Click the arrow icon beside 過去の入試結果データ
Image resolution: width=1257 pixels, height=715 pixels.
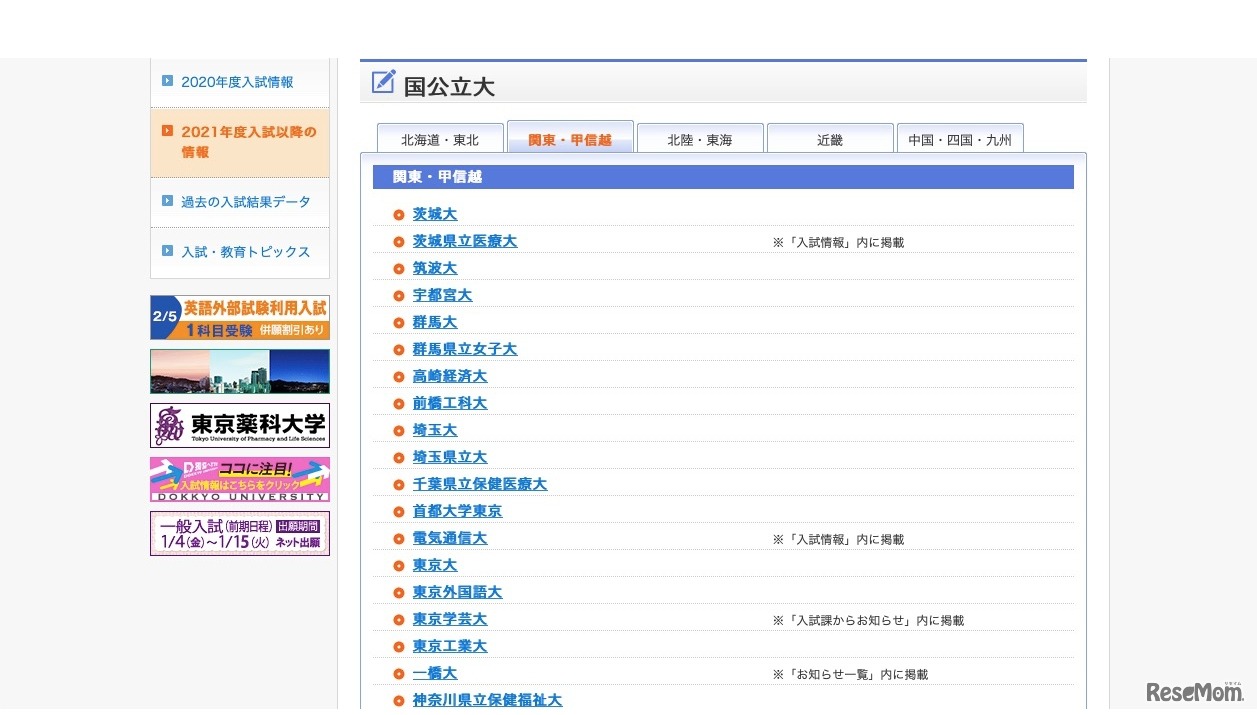pyautogui.click(x=167, y=201)
